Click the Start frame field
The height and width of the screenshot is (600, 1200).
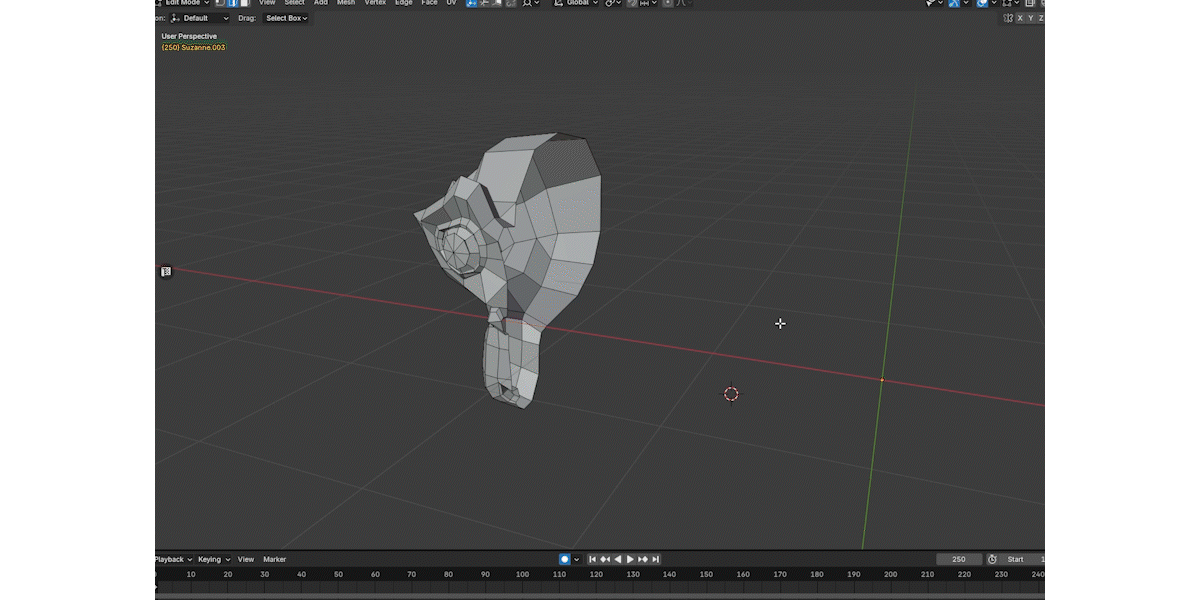tap(1021, 559)
